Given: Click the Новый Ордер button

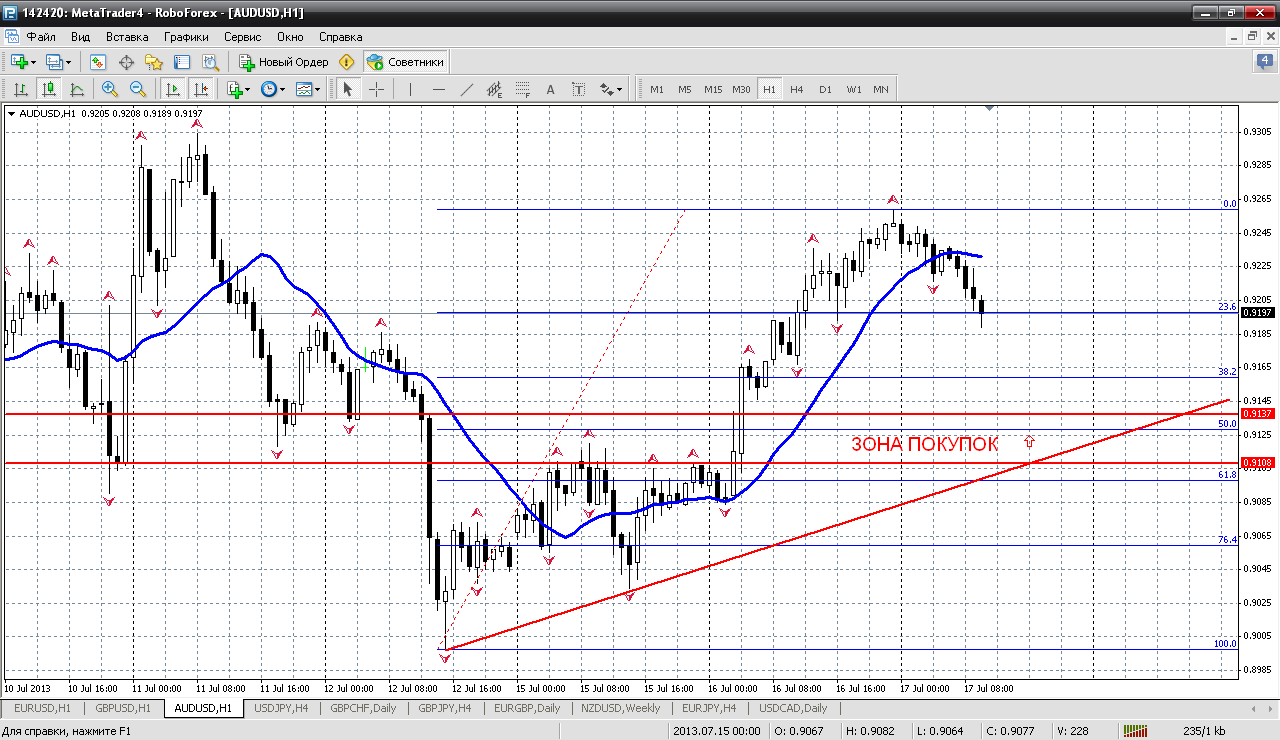Looking at the screenshot, I should coord(284,62).
